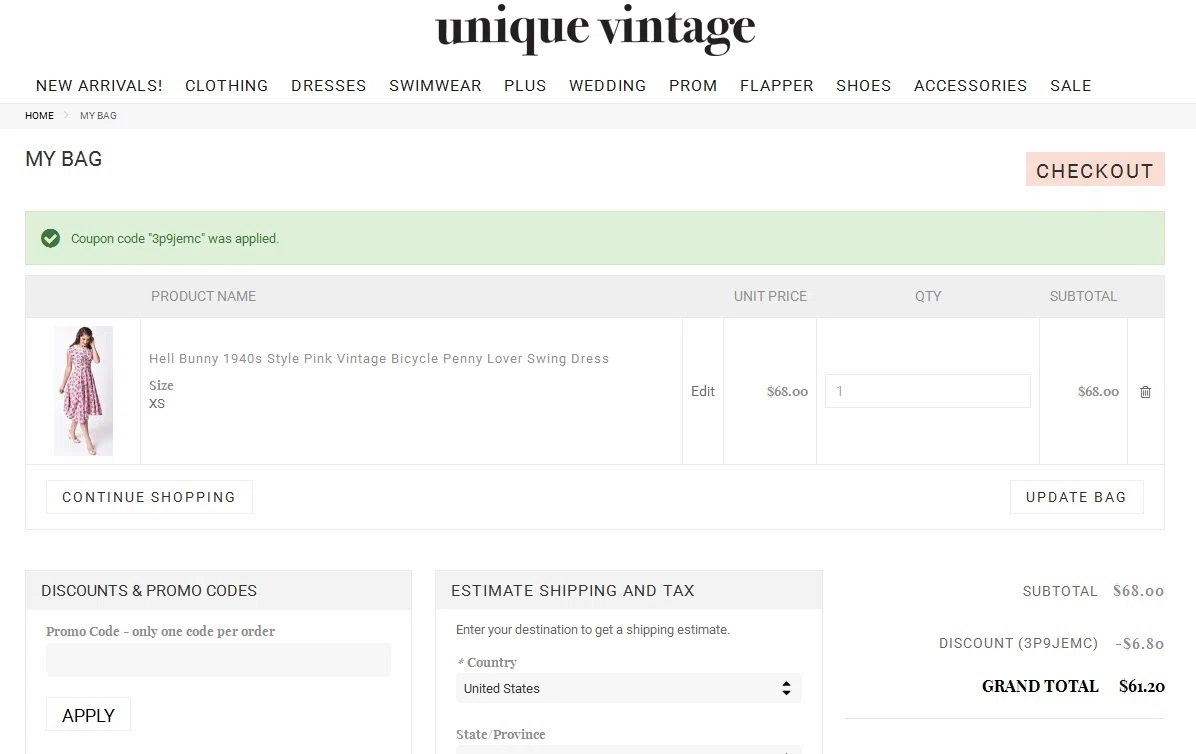The height and width of the screenshot is (754, 1196).
Task: Focus the quantity input field
Action: pyautogui.click(x=928, y=391)
